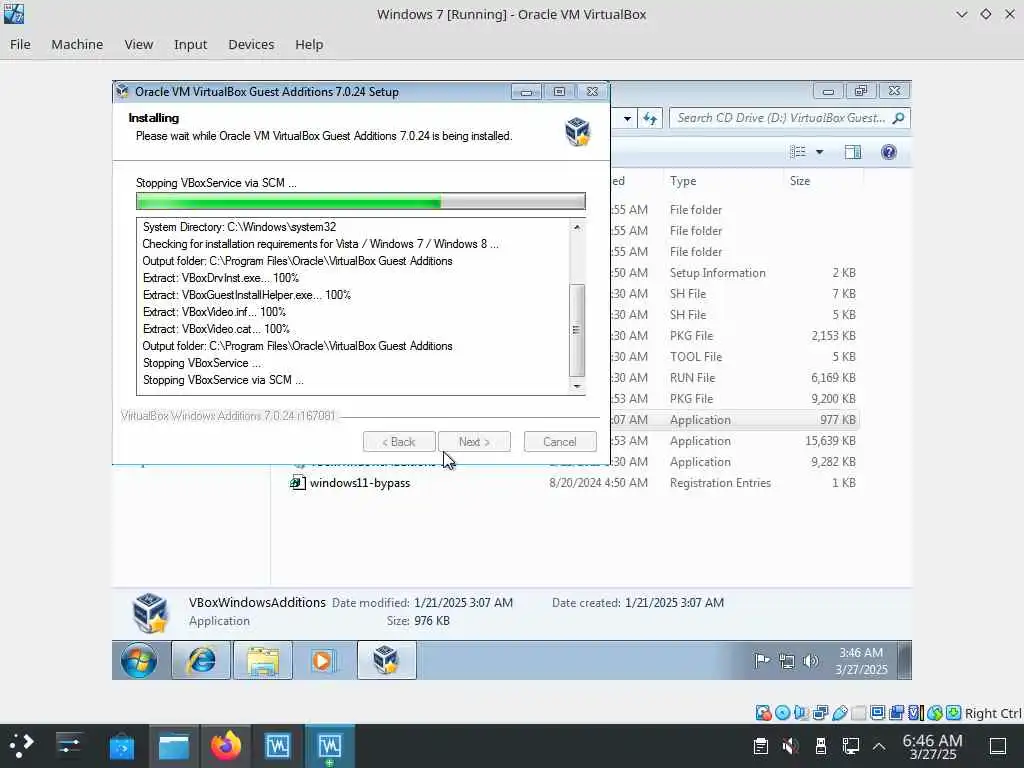Open the Devices menu
Viewport: 1024px width, 768px height.
(x=251, y=44)
